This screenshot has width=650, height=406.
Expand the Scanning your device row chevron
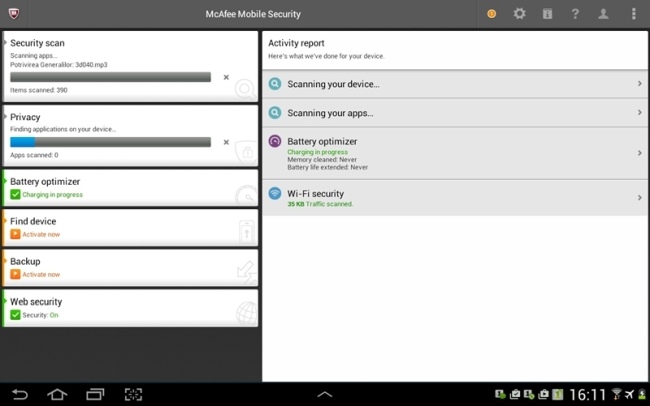click(640, 84)
